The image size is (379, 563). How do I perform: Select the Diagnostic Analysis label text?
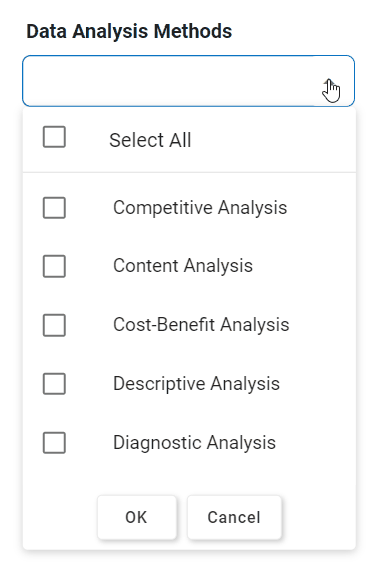coord(194,442)
